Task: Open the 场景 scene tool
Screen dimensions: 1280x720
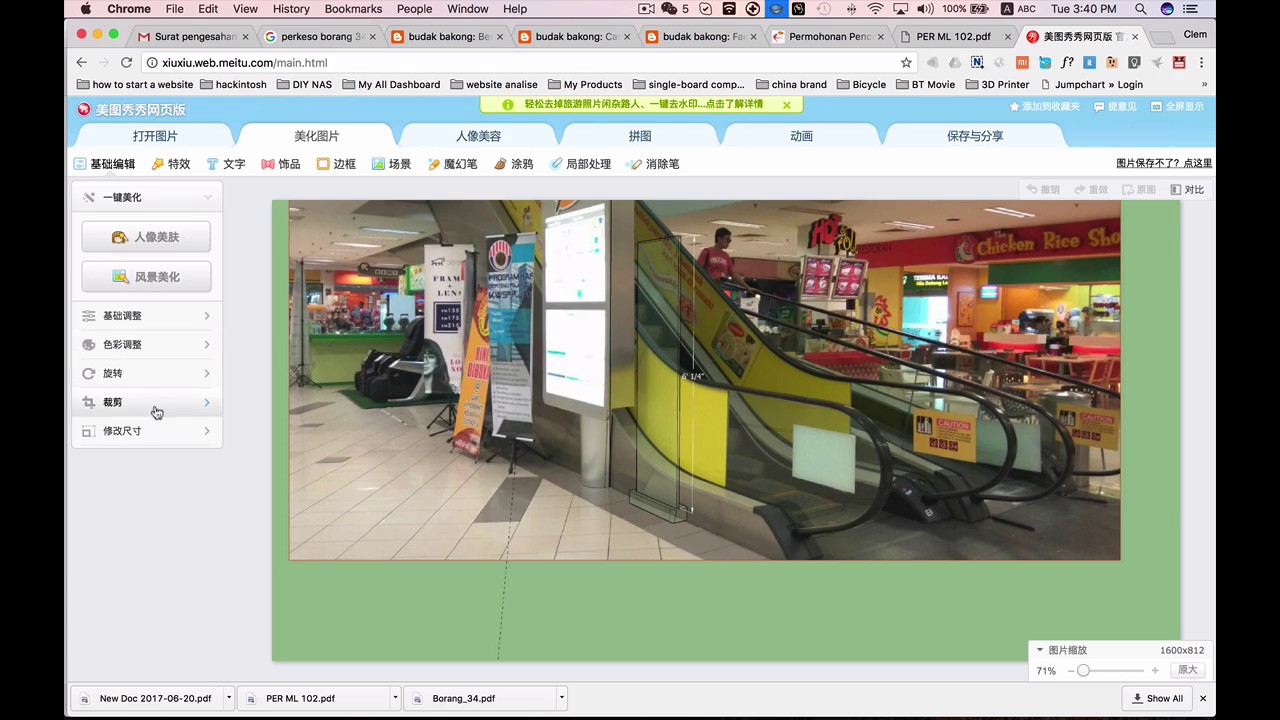Action: pos(391,164)
